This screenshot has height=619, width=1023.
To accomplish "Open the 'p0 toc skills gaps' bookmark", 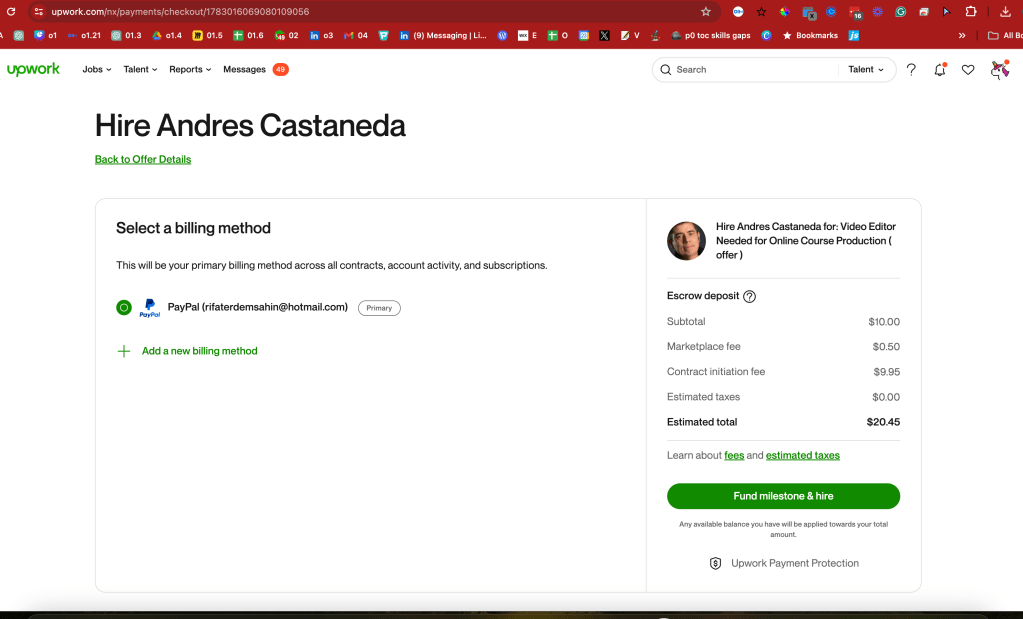I will 710,35.
